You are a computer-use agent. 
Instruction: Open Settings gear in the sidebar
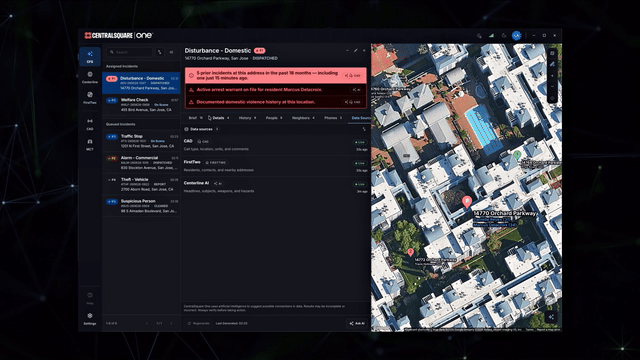(x=90, y=319)
